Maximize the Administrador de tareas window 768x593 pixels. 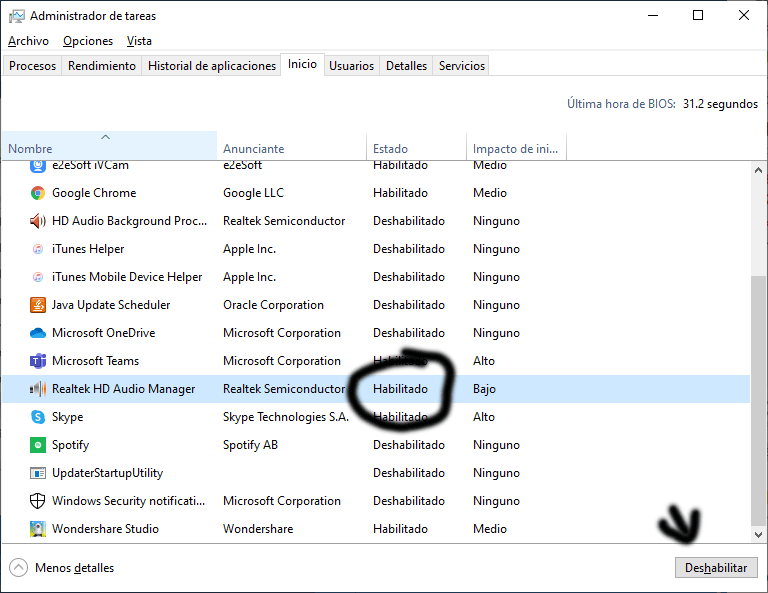pos(698,16)
